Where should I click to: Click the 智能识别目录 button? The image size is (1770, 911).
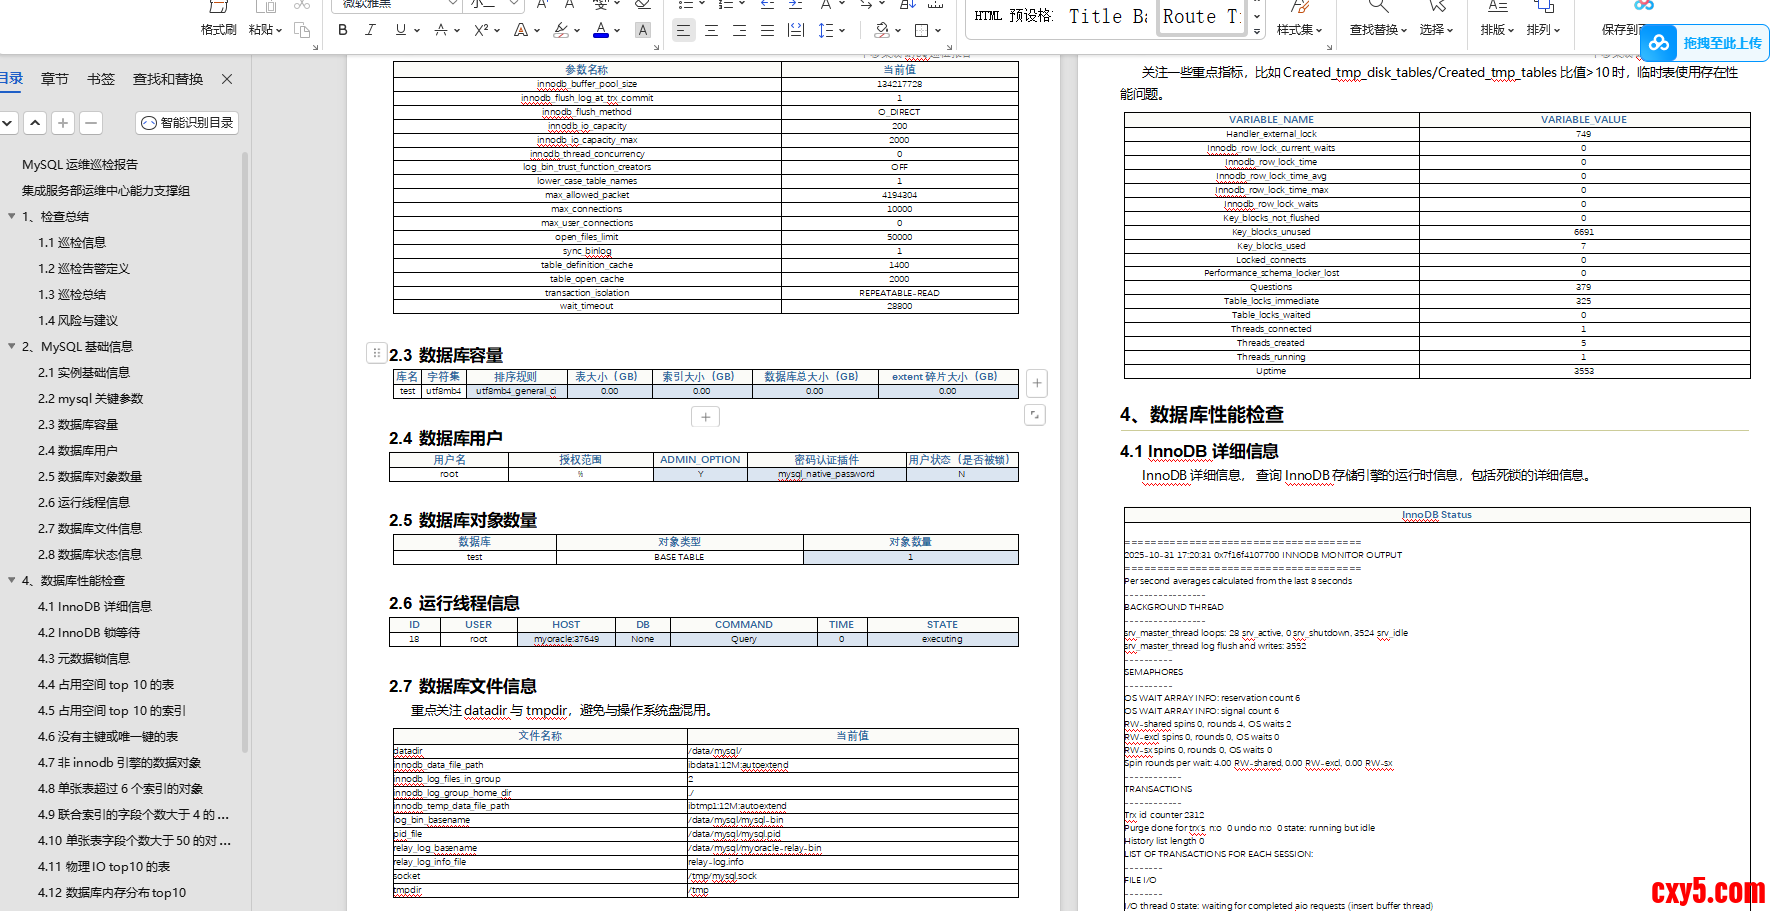[x=187, y=123]
